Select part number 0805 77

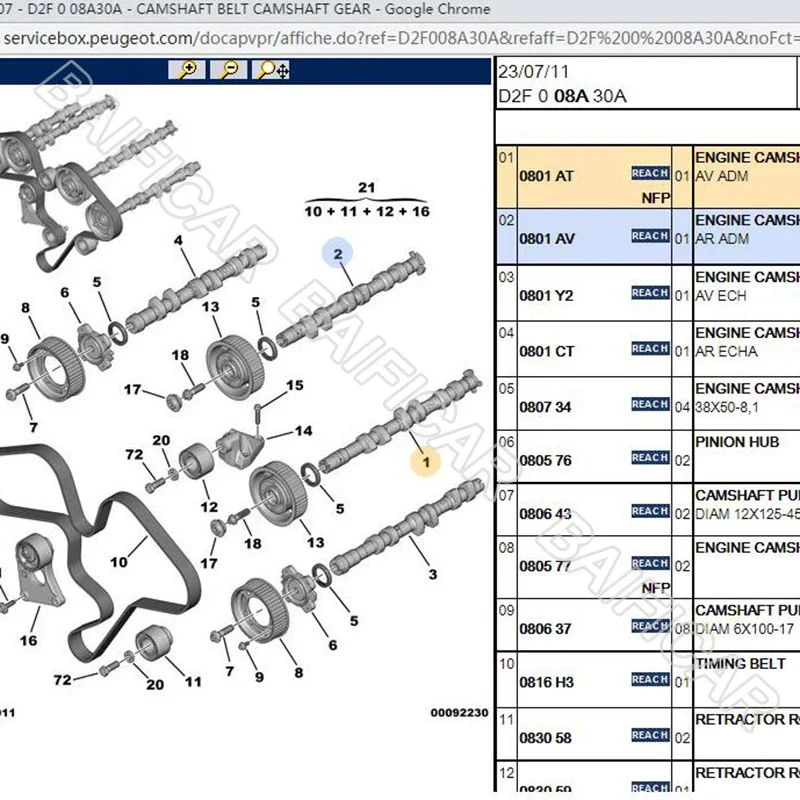click(x=545, y=566)
